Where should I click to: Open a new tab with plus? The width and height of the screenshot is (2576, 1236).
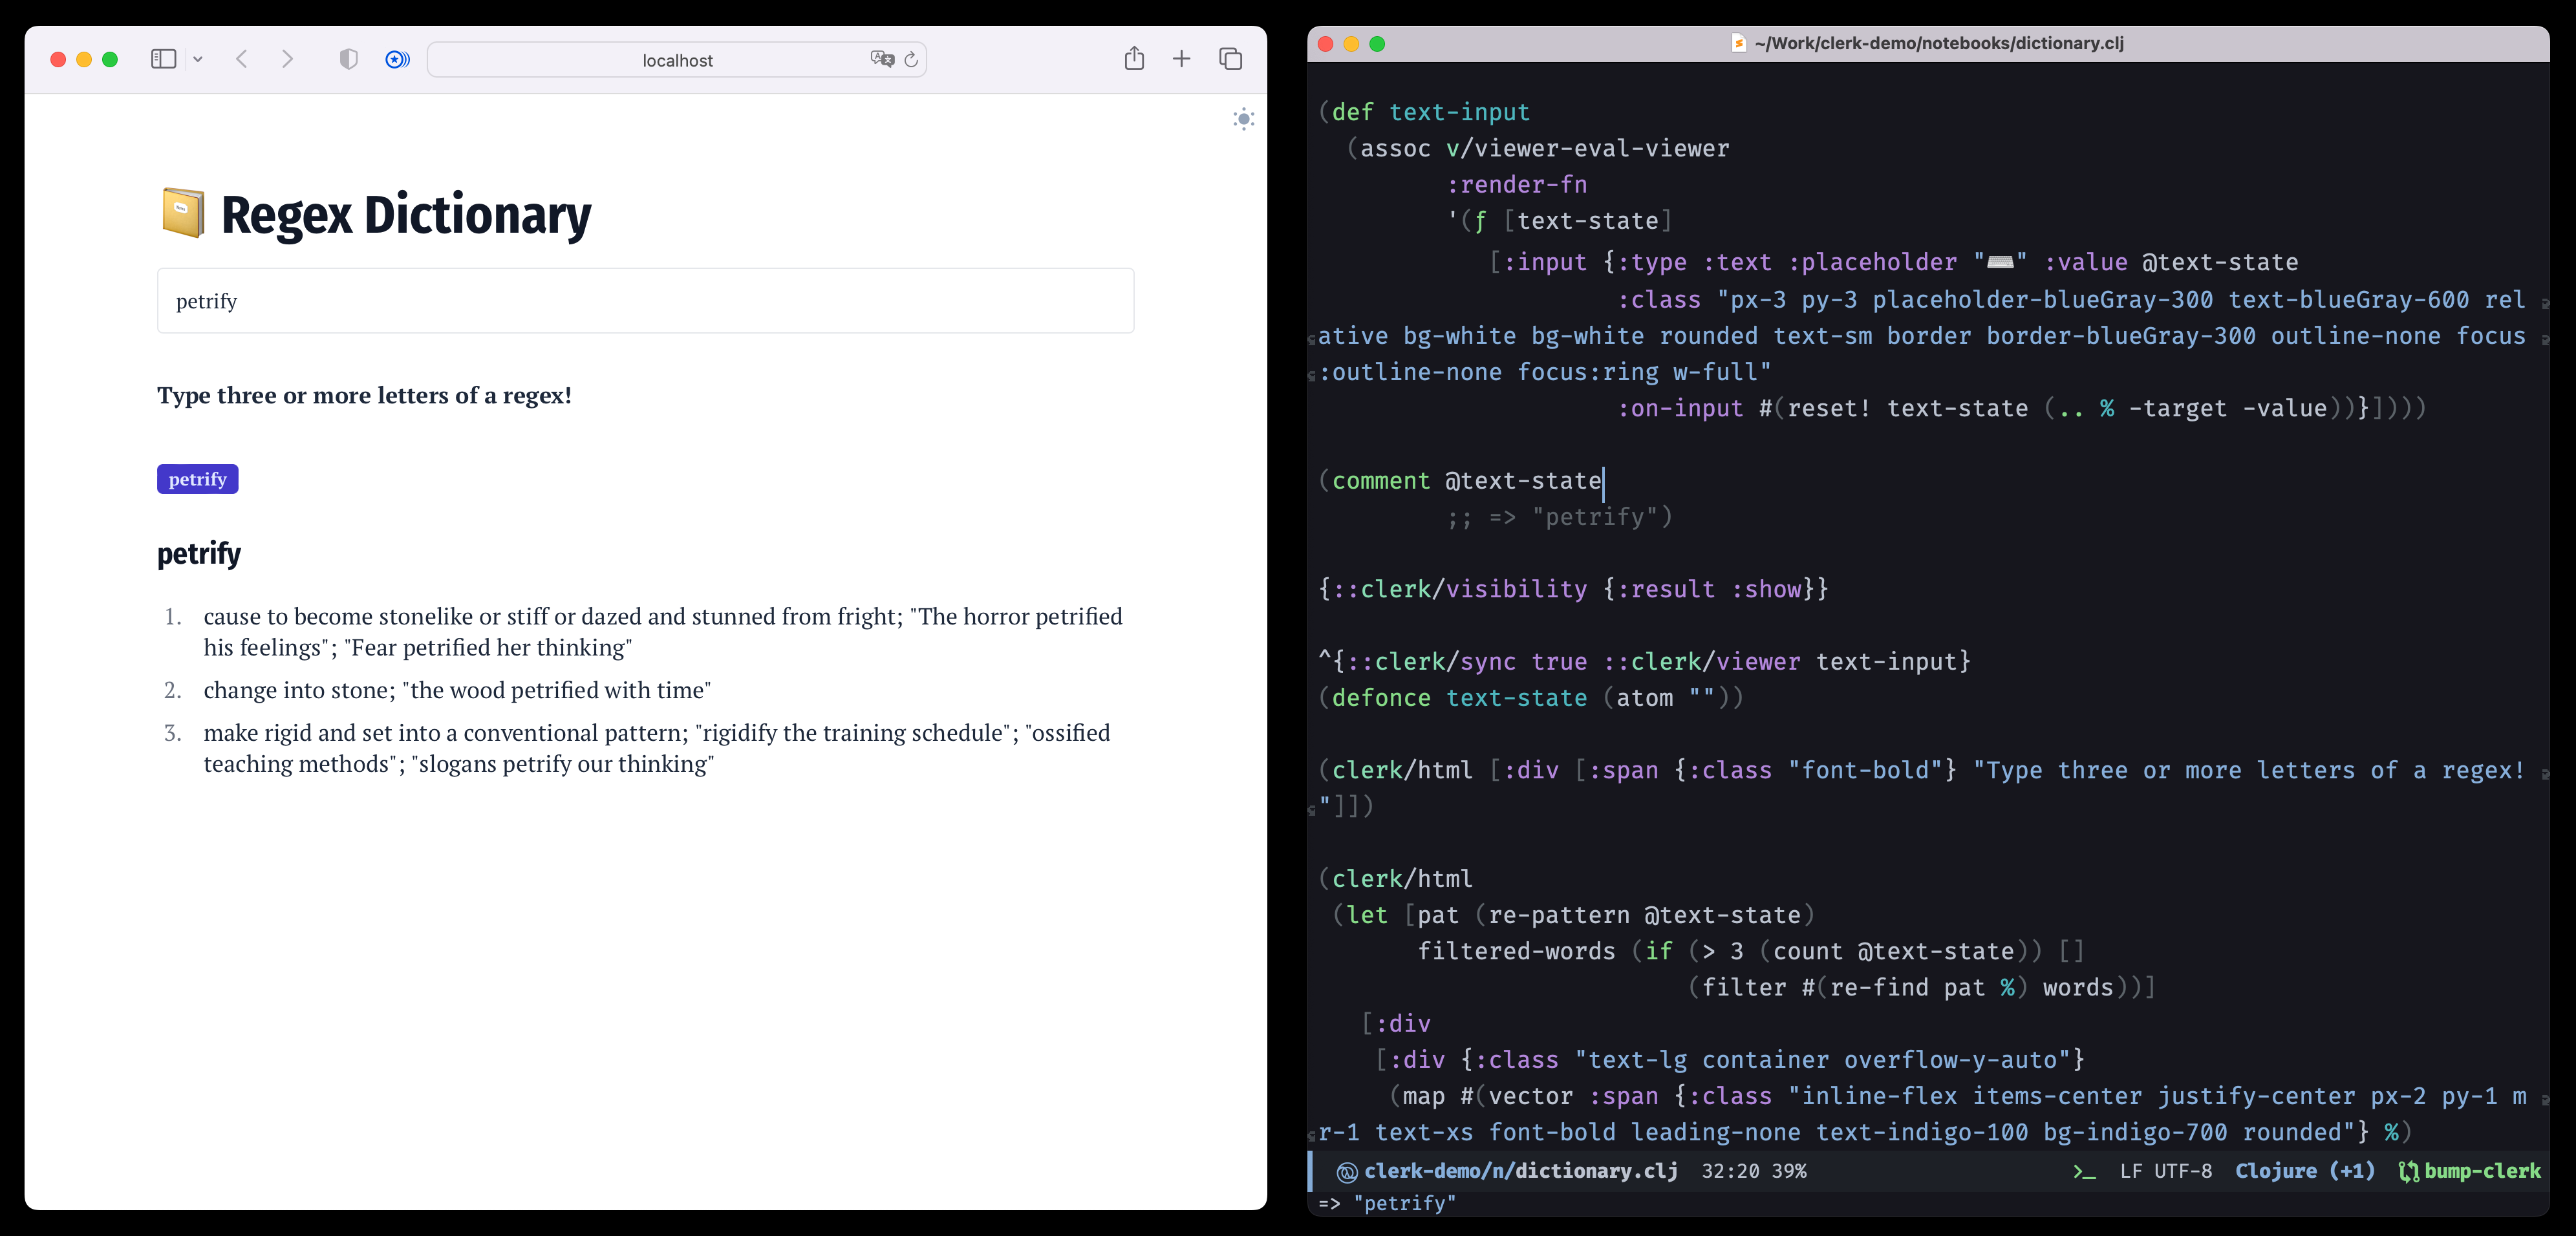coord(1181,59)
